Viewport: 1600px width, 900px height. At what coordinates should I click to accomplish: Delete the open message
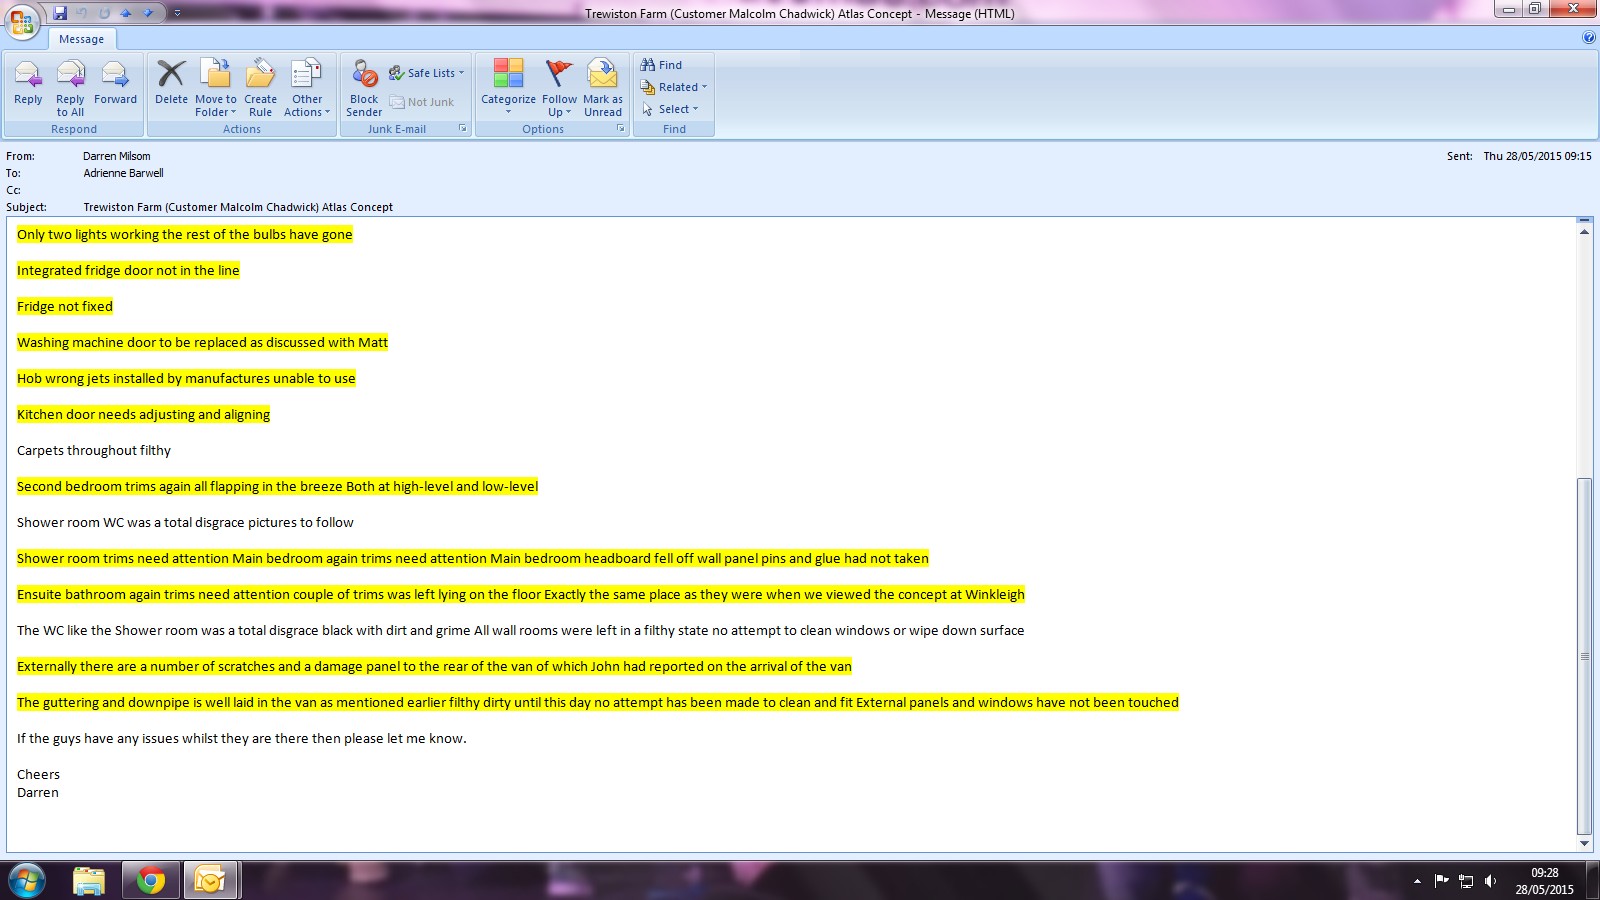pyautogui.click(x=171, y=76)
